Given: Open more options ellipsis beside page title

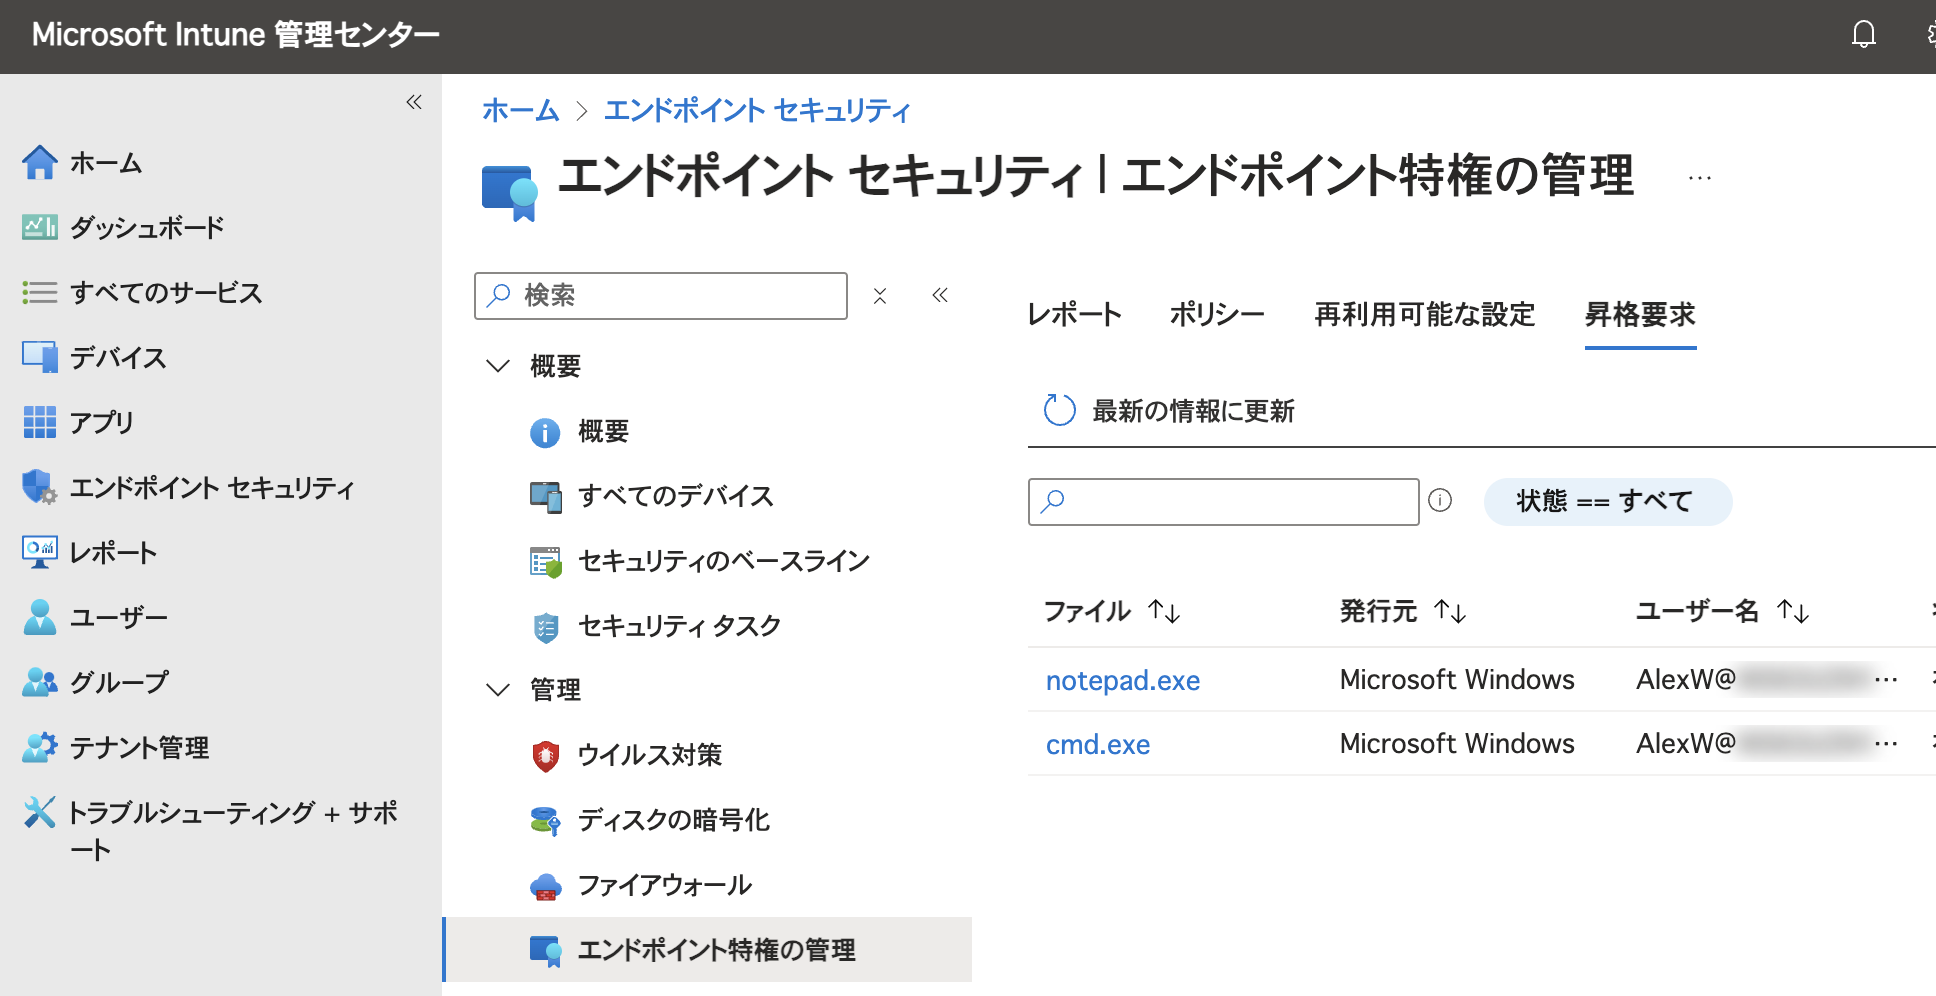Looking at the screenshot, I should click(x=1700, y=179).
